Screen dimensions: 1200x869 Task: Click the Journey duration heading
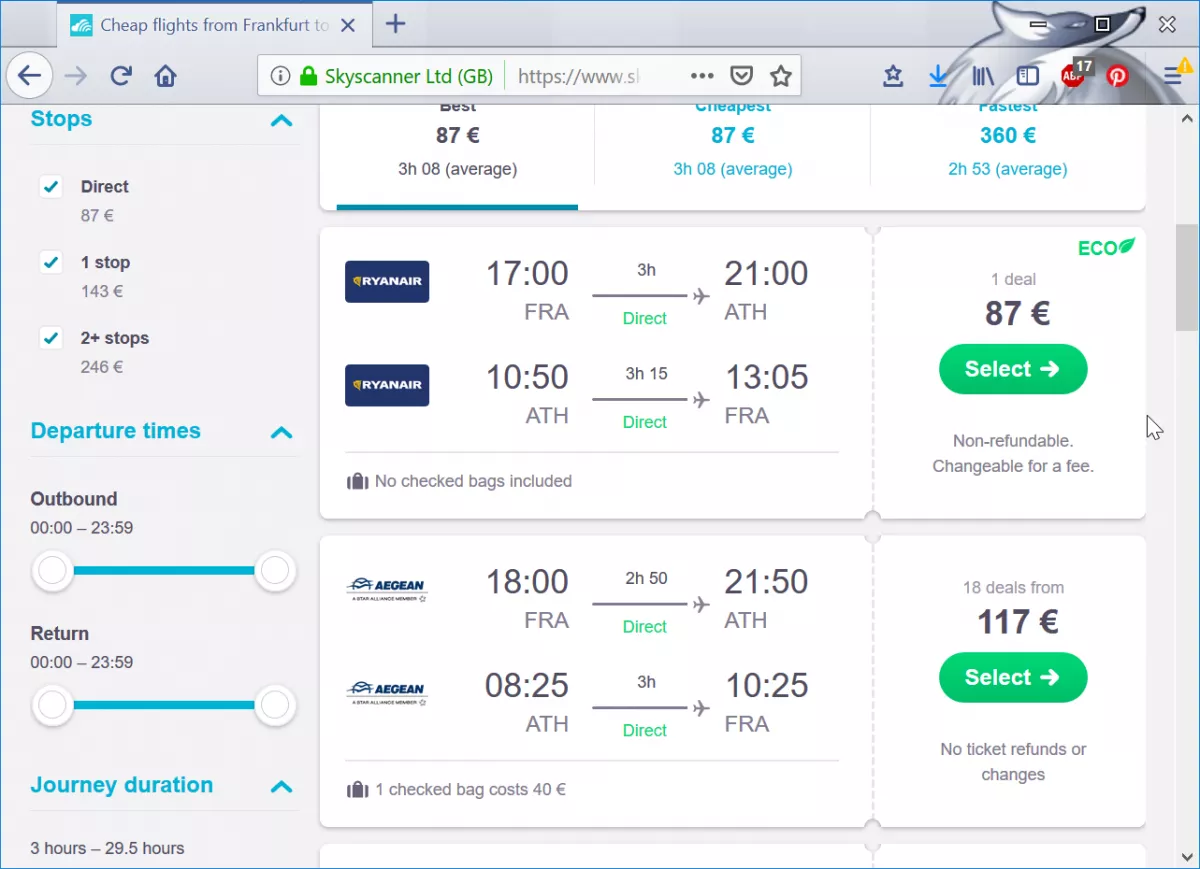(122, 785)
